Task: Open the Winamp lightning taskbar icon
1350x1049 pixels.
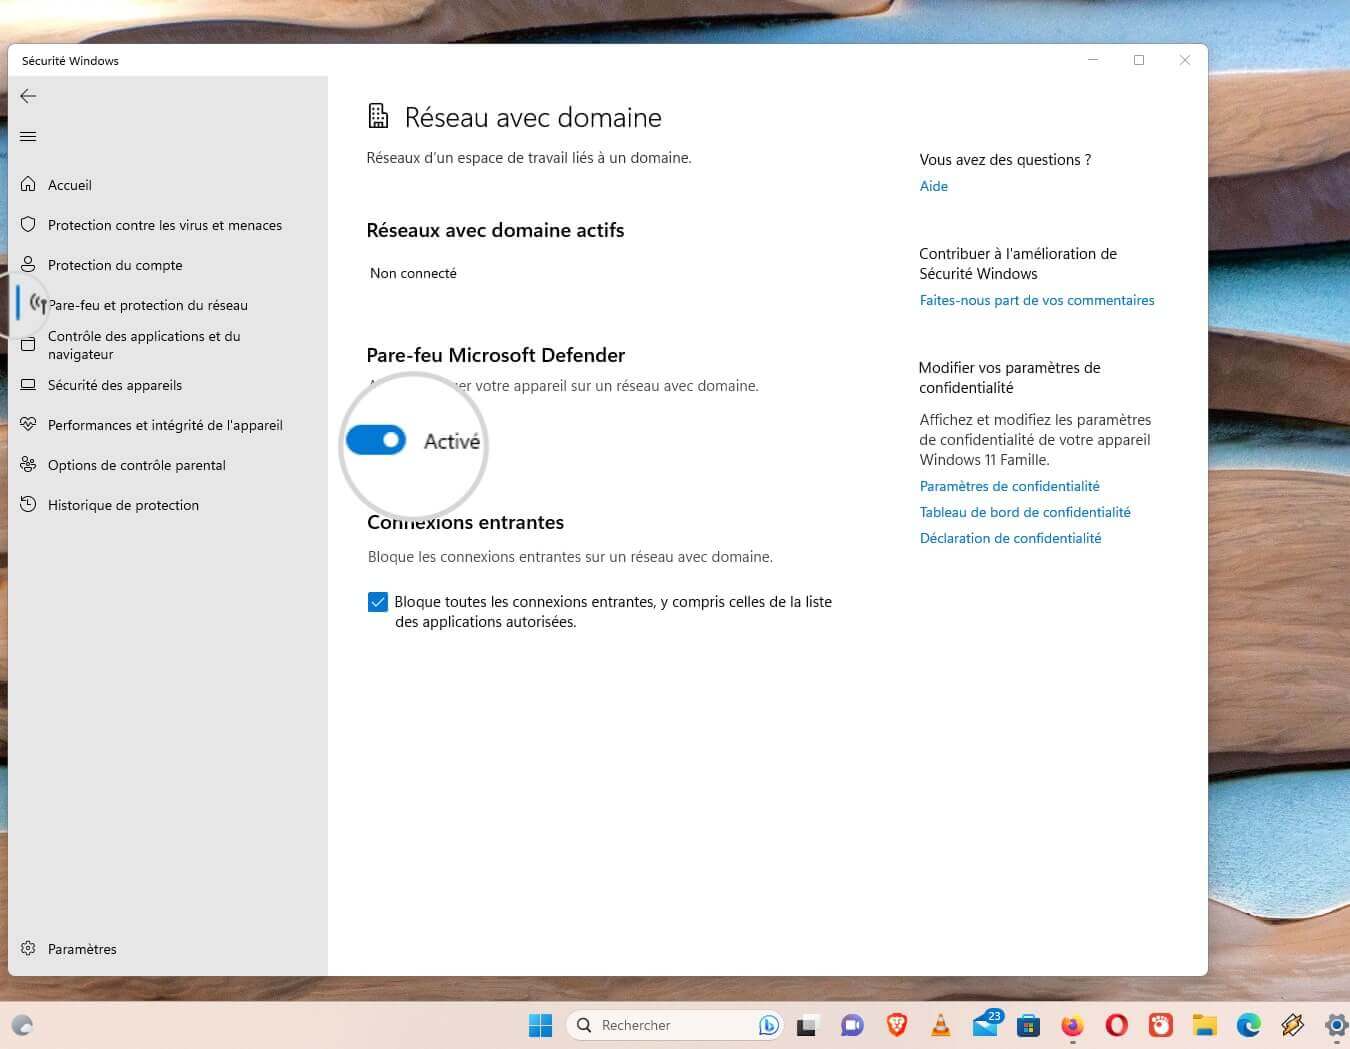Action: pos(1292,1025)
